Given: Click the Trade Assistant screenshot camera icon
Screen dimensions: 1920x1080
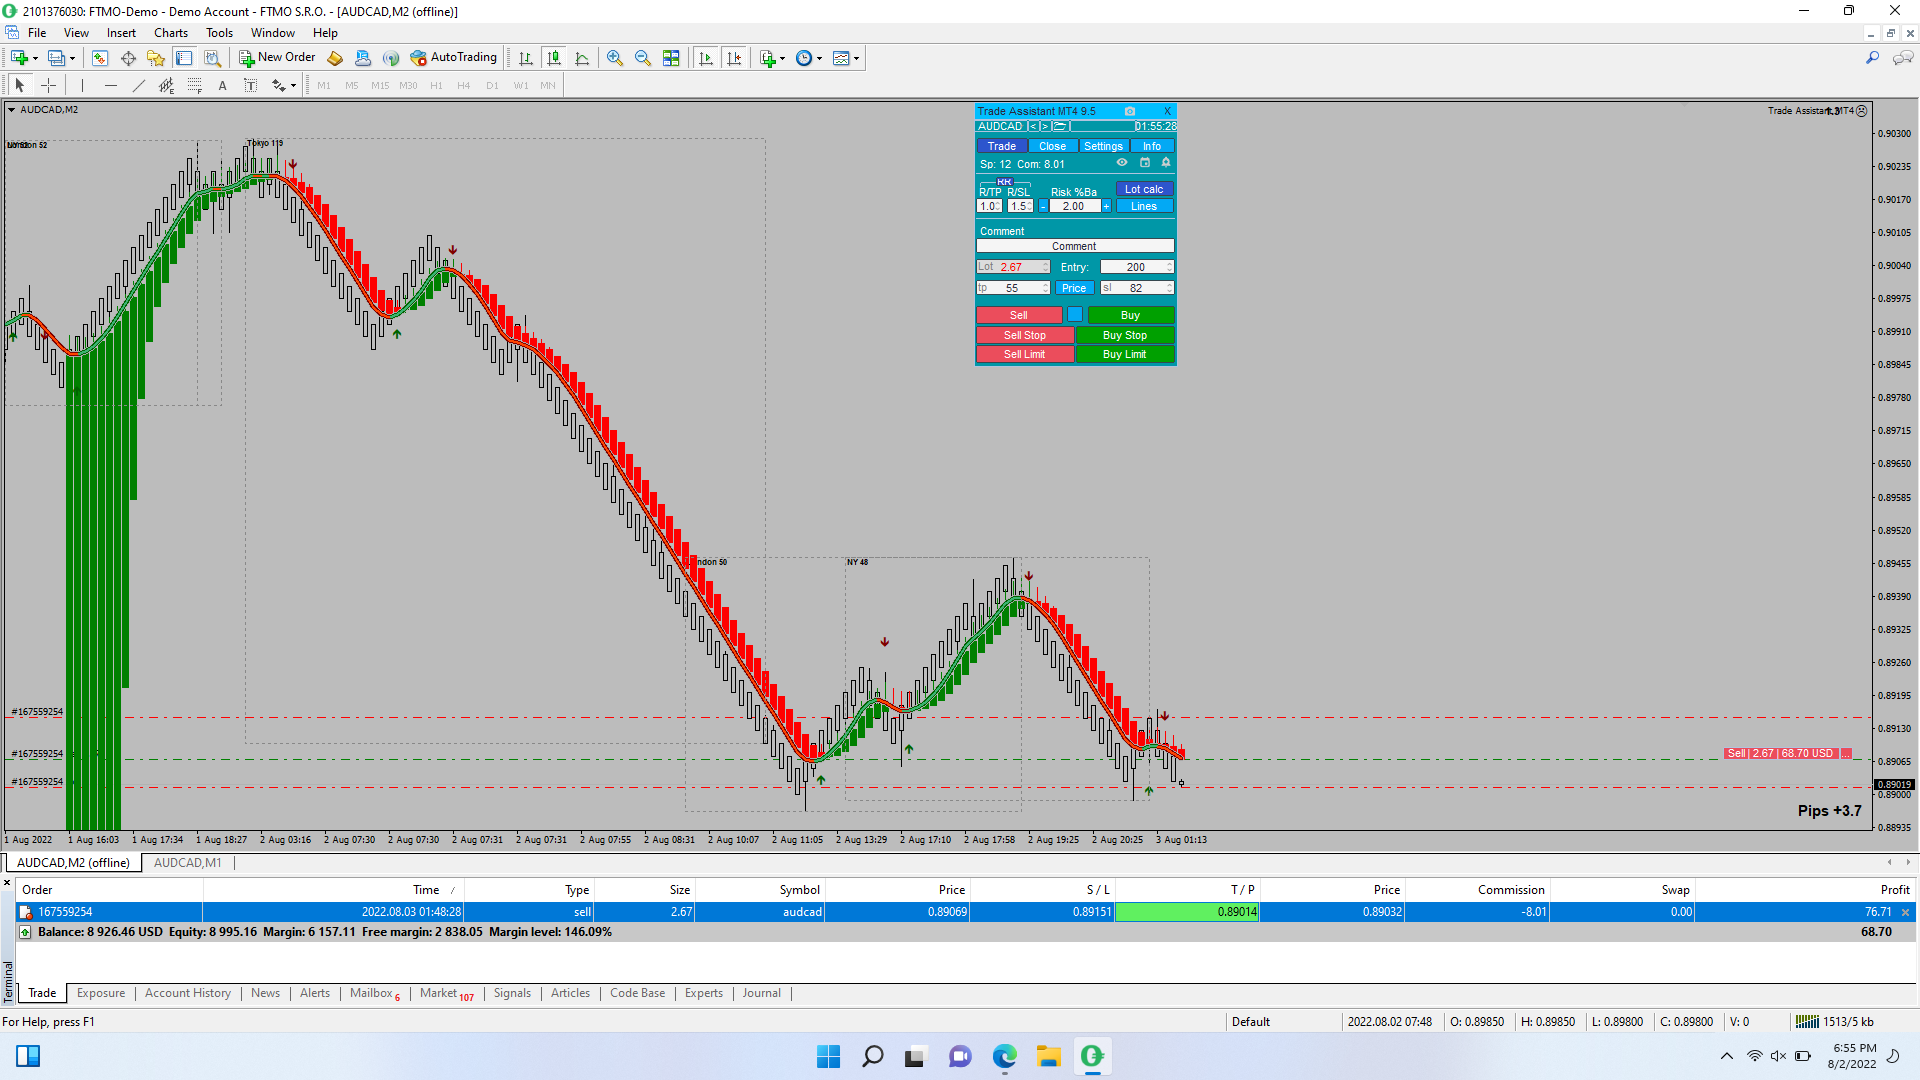Looking at the screenshot, I should tap(1130, 111).
